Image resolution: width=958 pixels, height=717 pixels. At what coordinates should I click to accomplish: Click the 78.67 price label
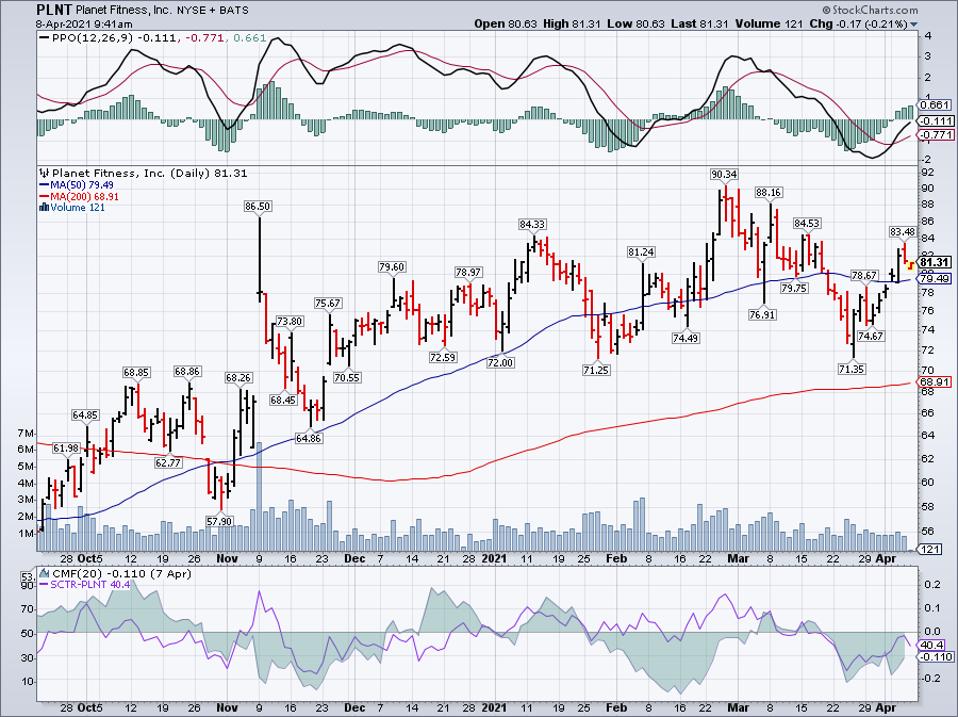pos(865,275)
